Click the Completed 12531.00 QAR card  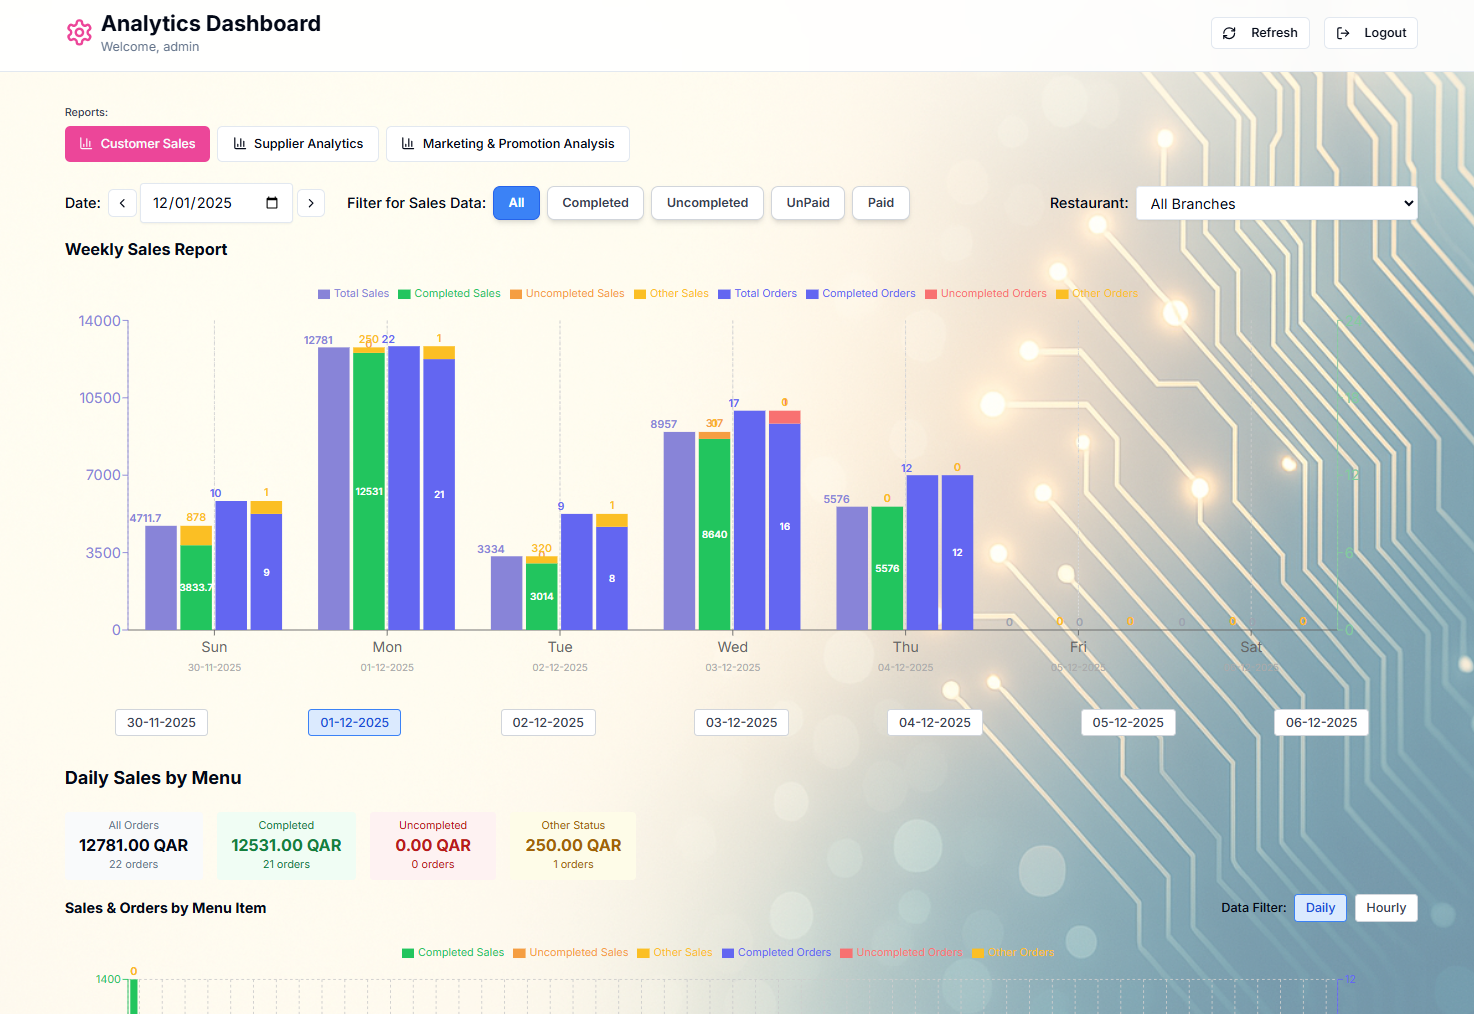tap(286, 846)
